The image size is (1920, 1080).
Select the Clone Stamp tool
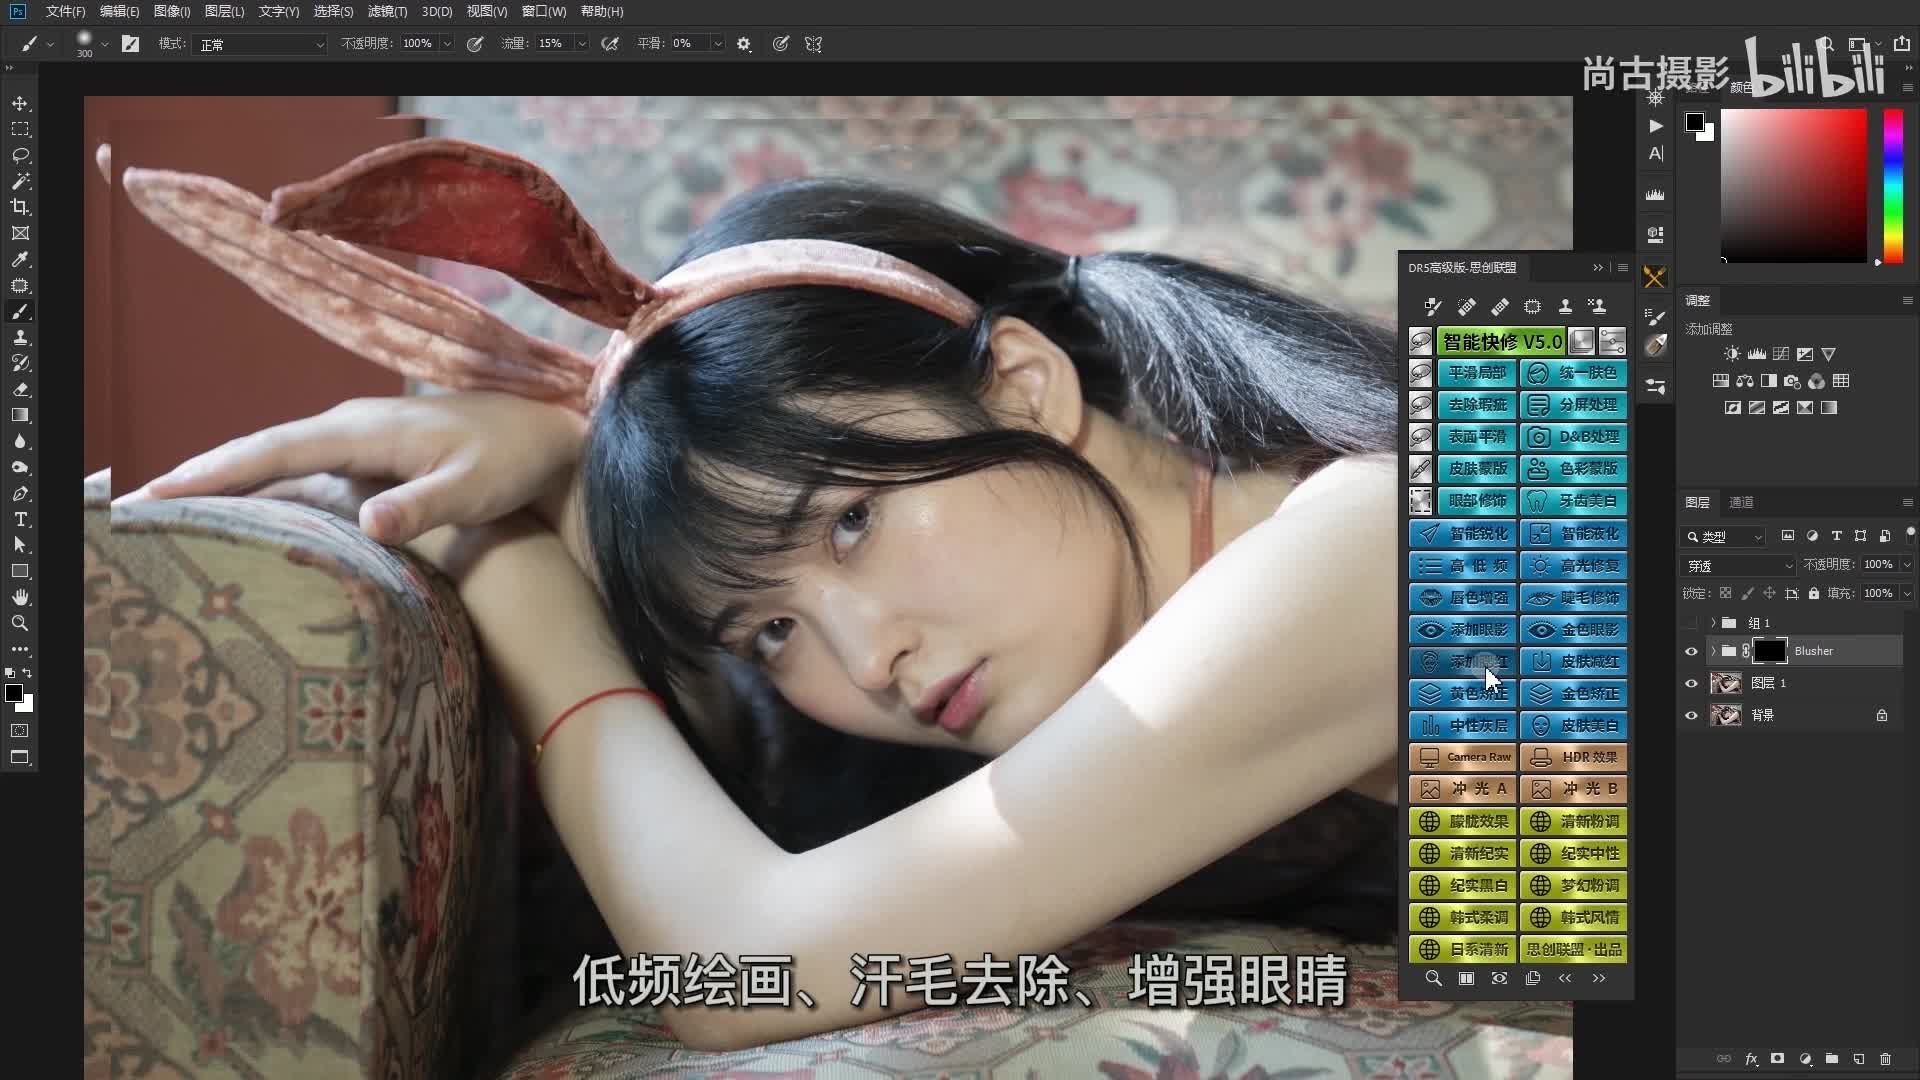click(20, 338)
